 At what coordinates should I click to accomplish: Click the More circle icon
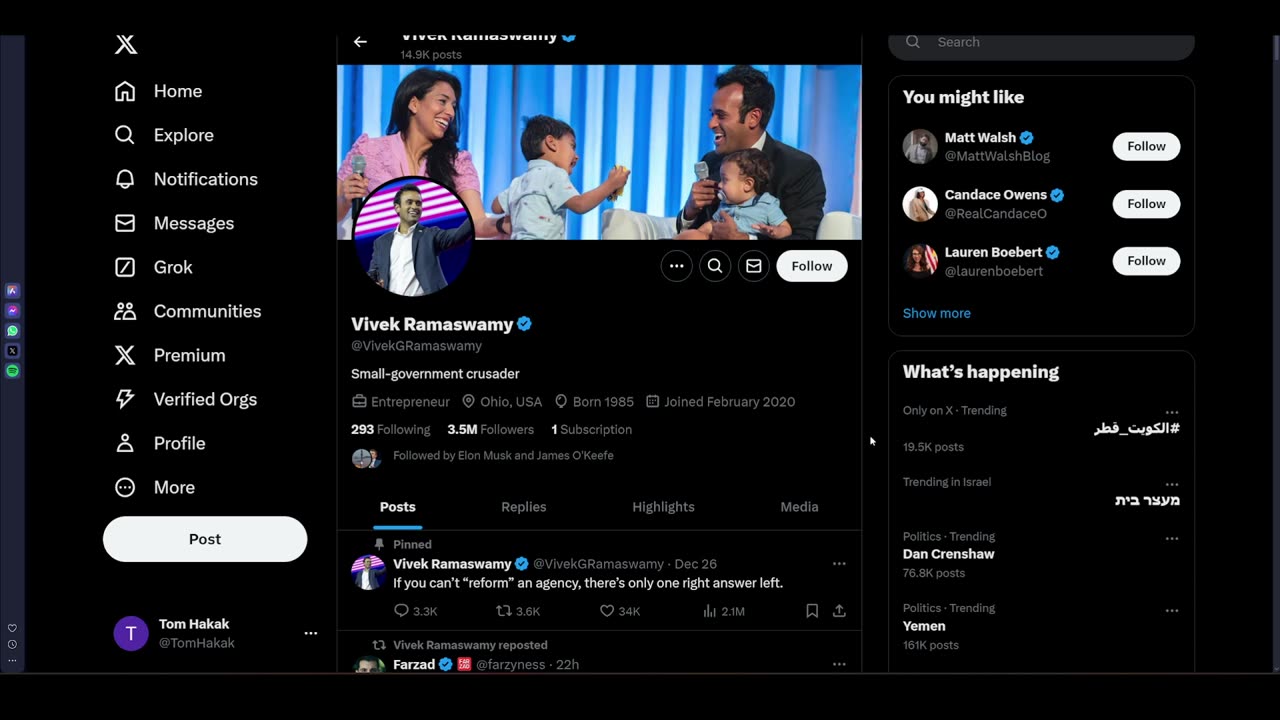coord(125,487)
